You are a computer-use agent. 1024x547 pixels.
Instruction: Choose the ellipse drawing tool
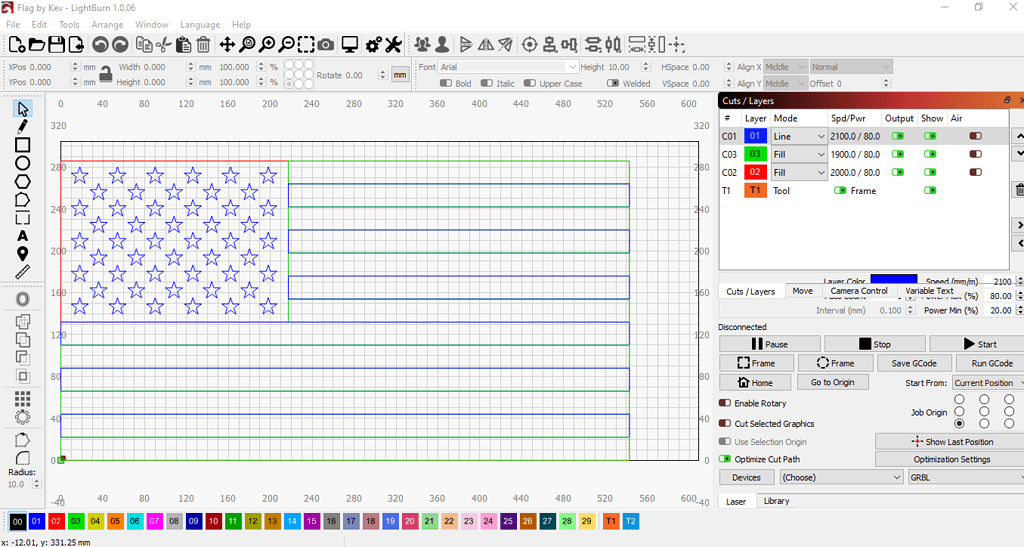(x=22, y=163)
